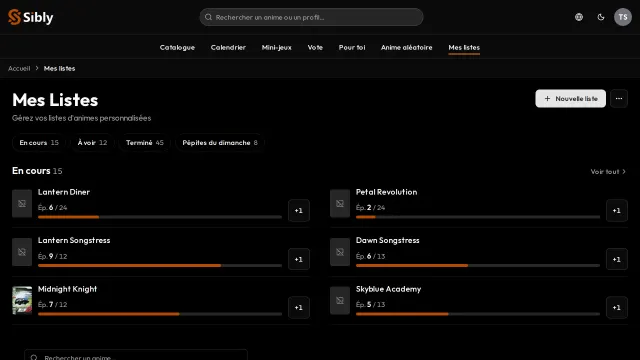
Task: Click Voir tout link
Action: pos(608,171)
